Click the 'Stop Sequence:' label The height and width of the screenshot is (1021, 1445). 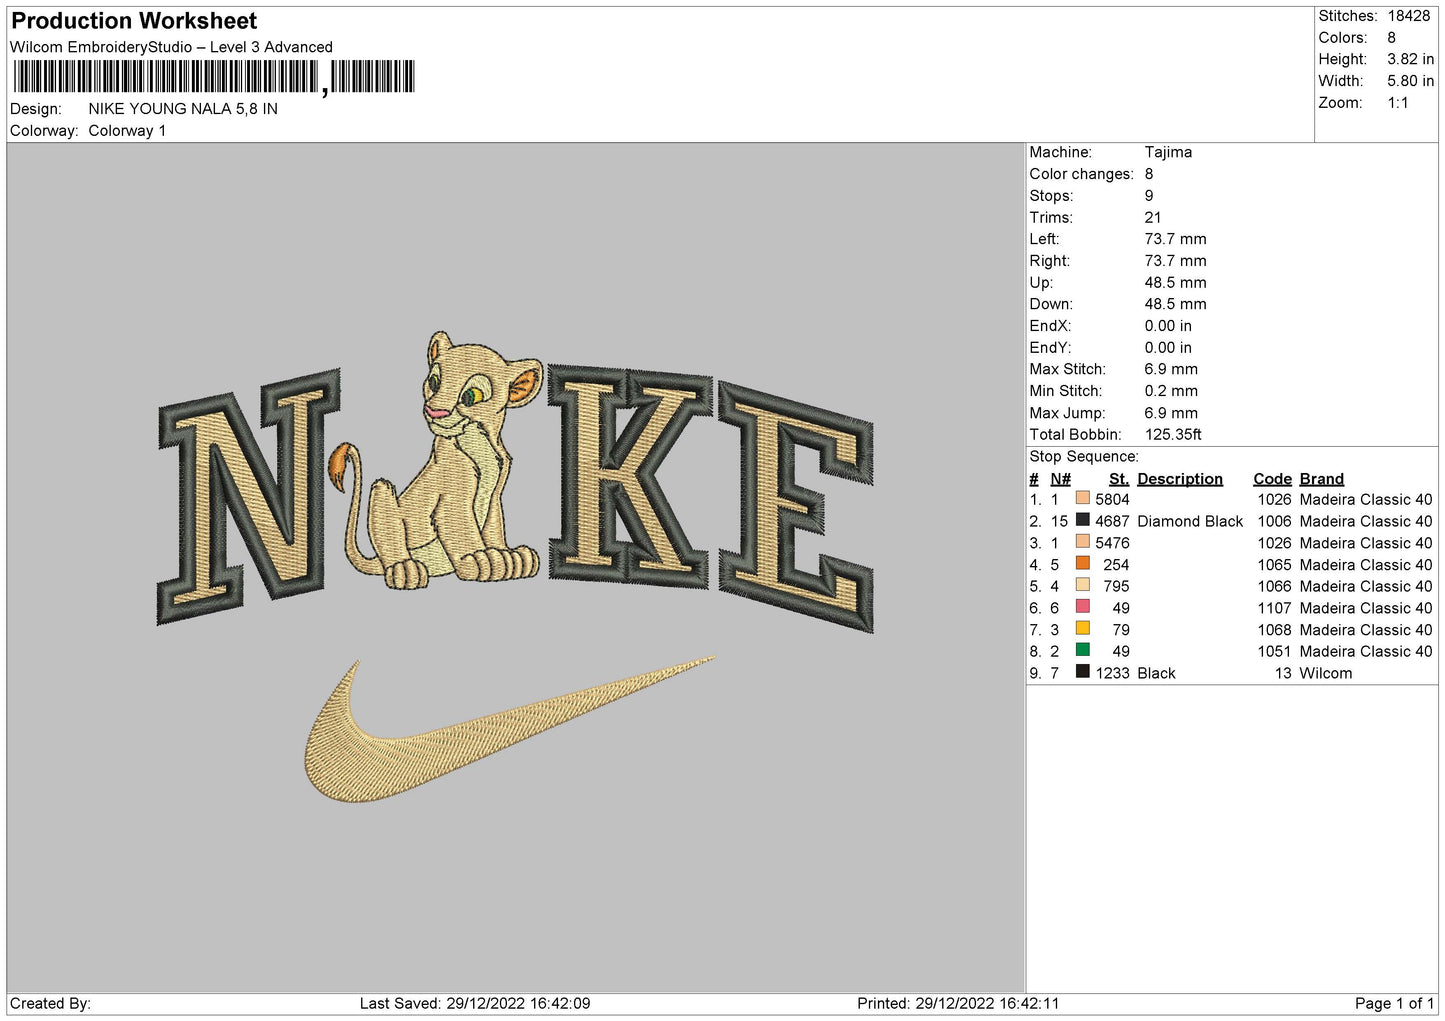[x=1084, y=457]
